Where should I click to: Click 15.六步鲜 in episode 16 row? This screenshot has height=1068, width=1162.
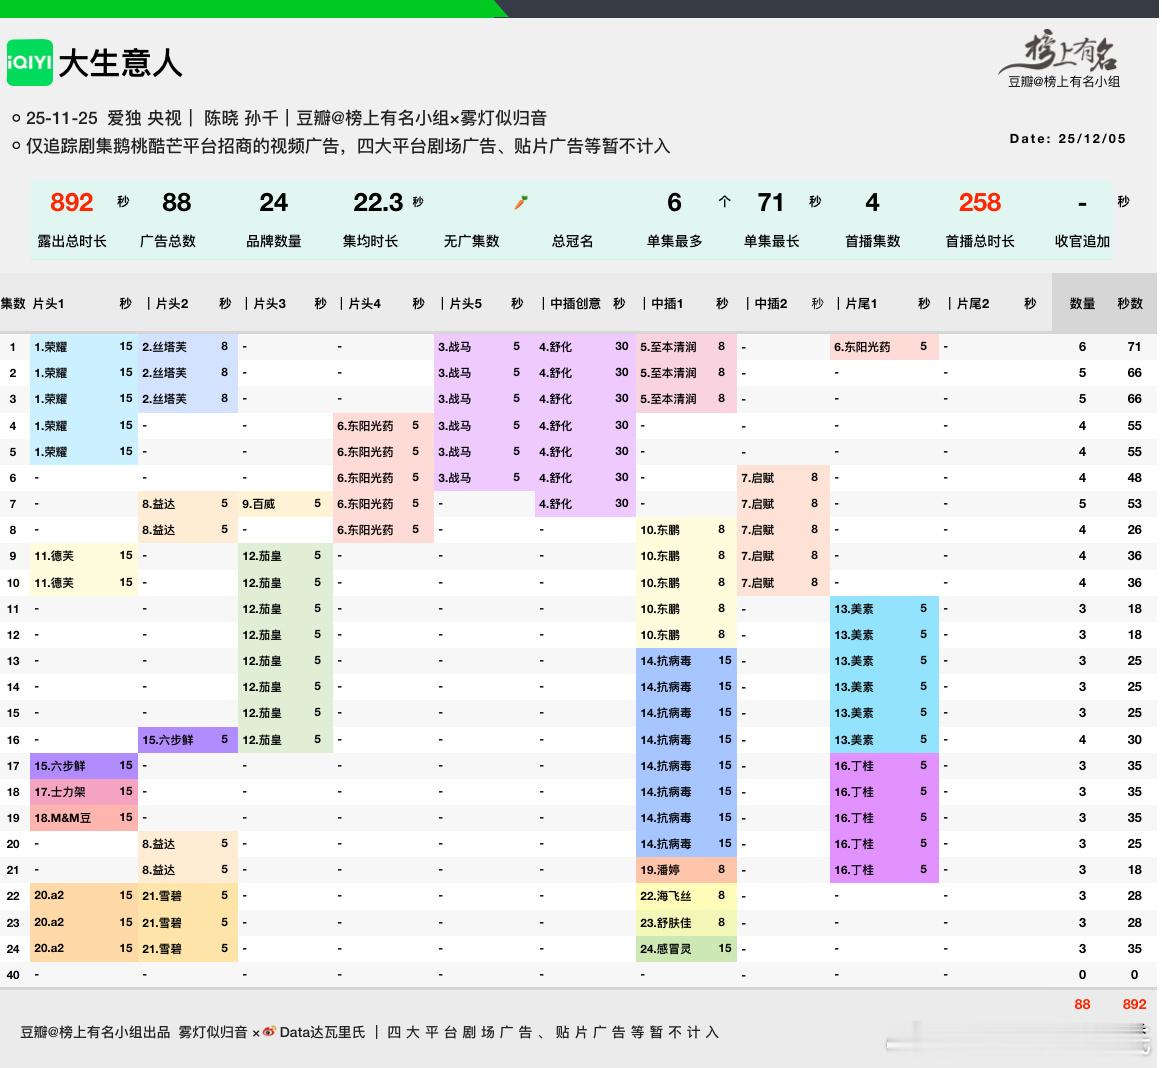point(167,739)
